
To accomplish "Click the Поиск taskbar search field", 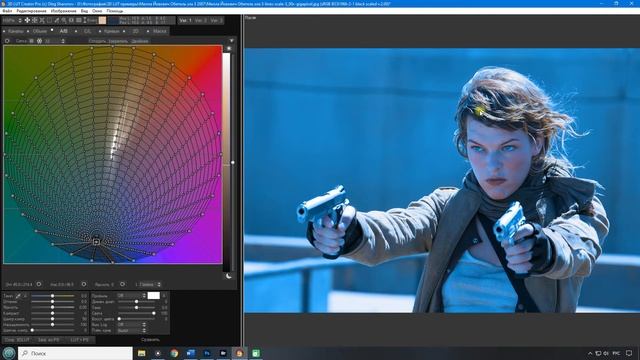I will point(75,353).
